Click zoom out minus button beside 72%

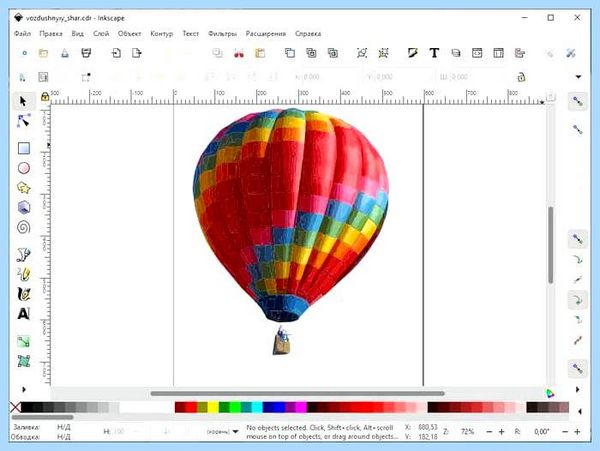(489, 432)
